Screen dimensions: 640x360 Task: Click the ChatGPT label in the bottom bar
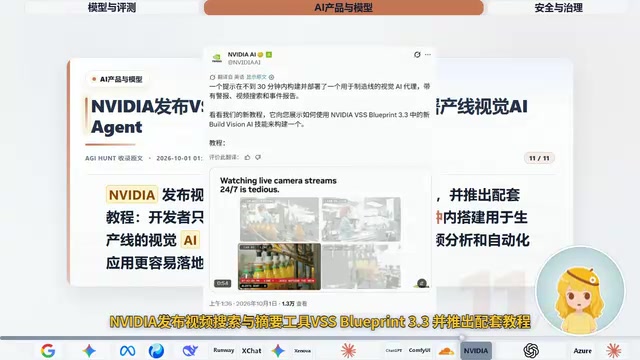pos(394,350)
